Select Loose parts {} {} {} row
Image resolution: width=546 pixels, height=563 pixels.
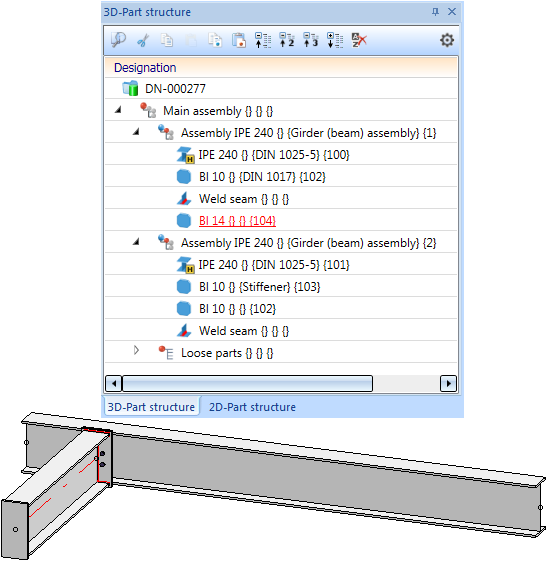tap(281, 353)
